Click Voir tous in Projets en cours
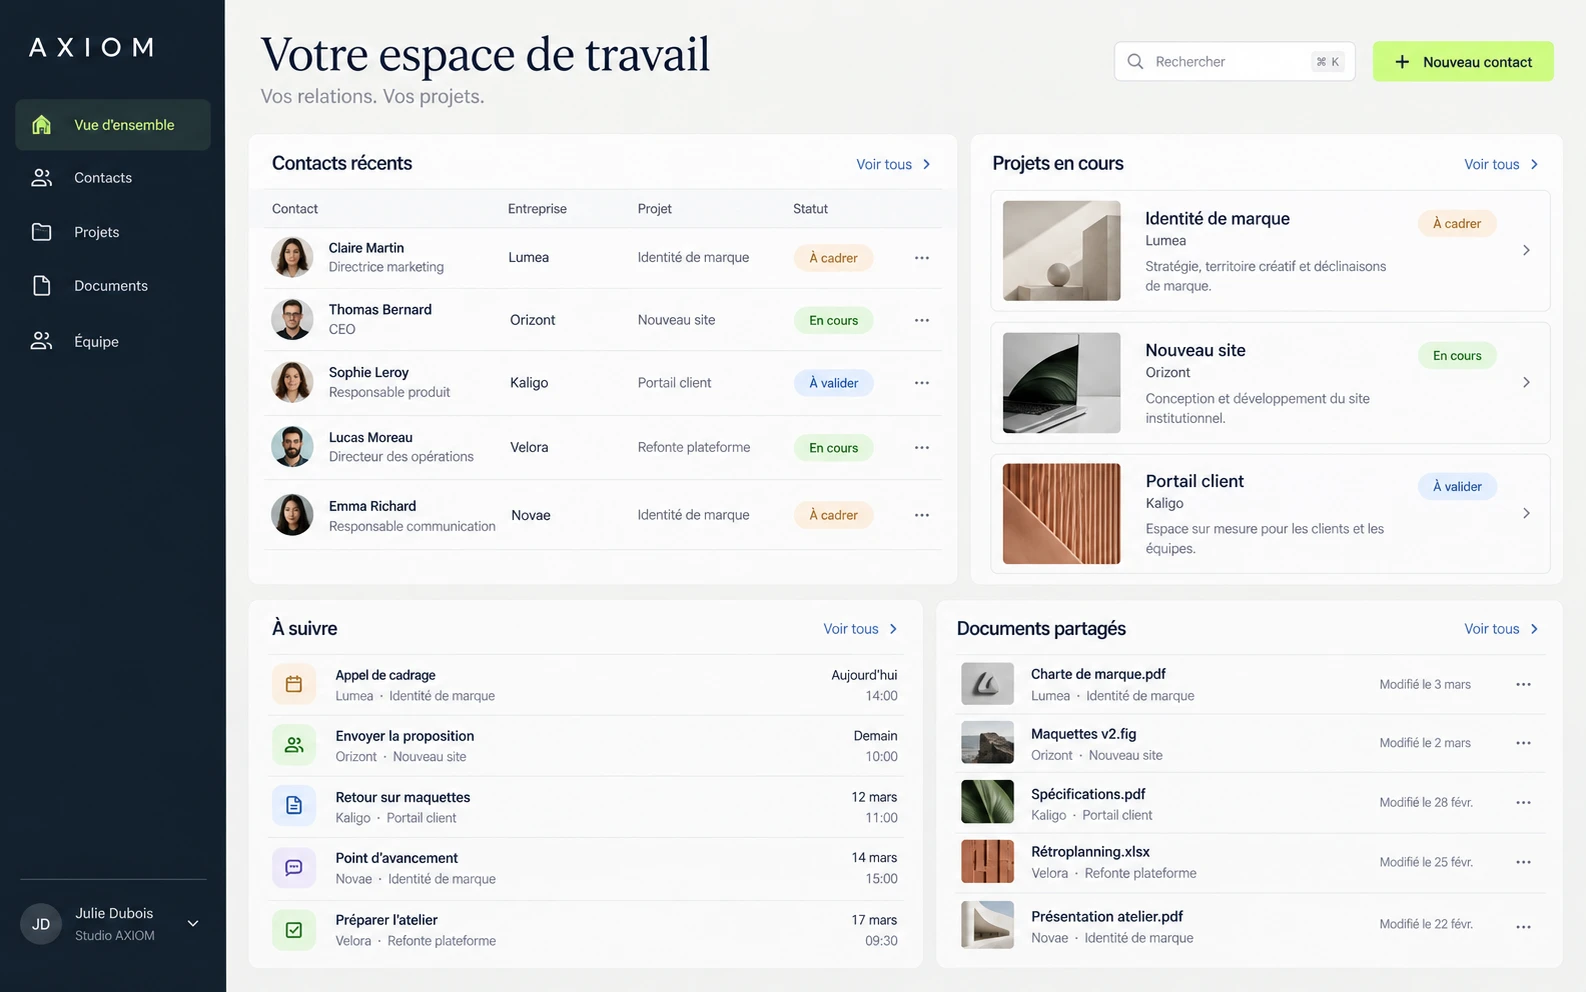 point(1501,164)
